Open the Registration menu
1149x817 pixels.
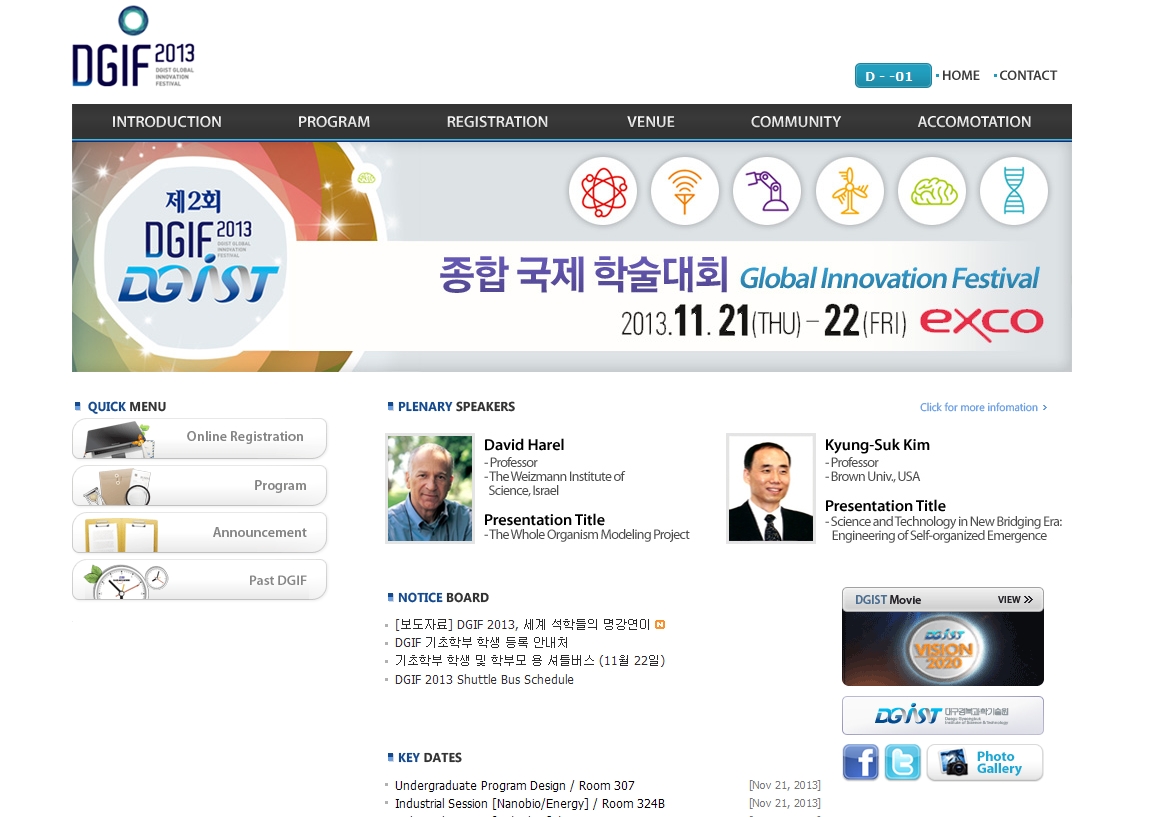498,122
